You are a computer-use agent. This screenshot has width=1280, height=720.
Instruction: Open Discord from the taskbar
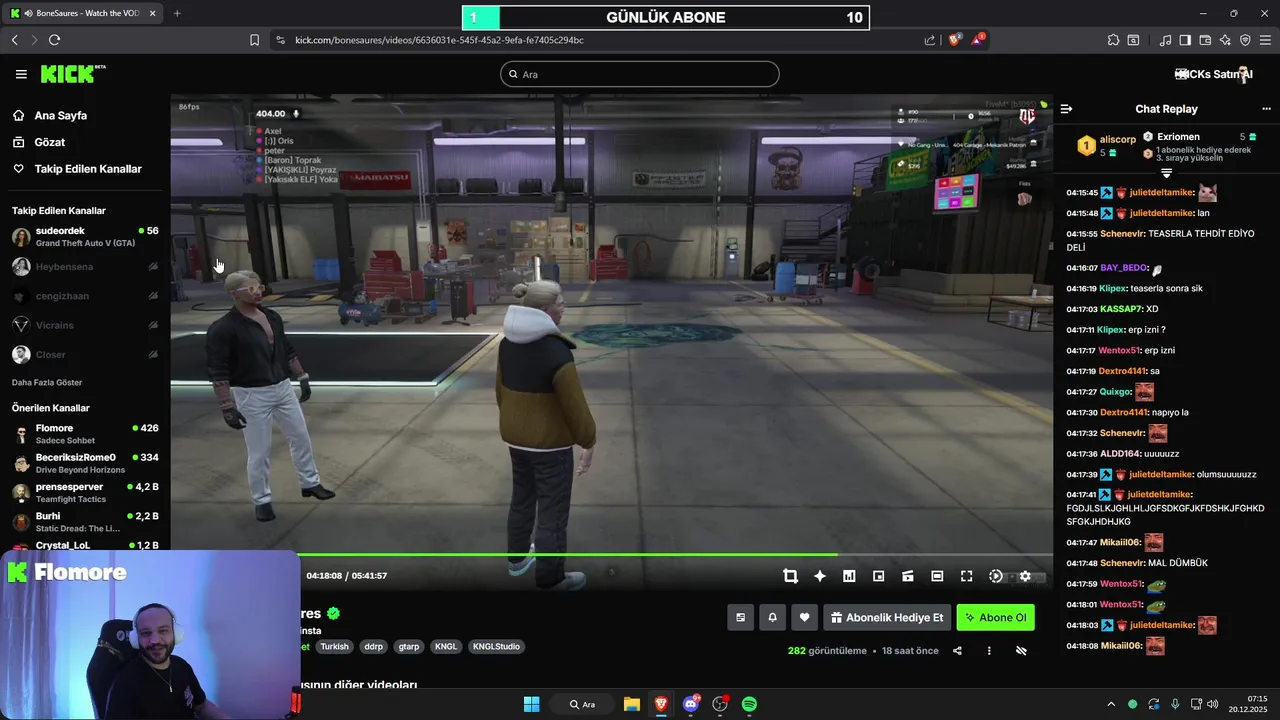(690, 704)
